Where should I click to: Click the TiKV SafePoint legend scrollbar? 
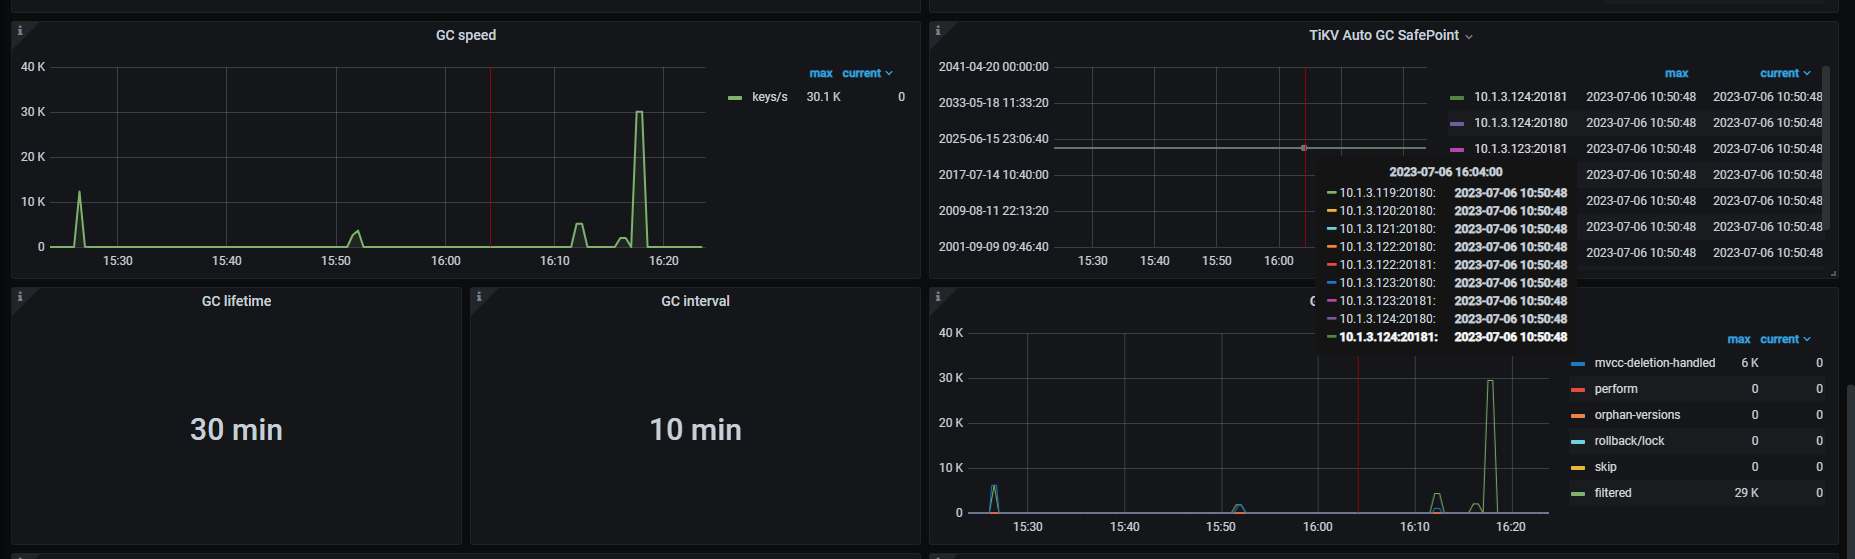click(x=1826, y=150)
